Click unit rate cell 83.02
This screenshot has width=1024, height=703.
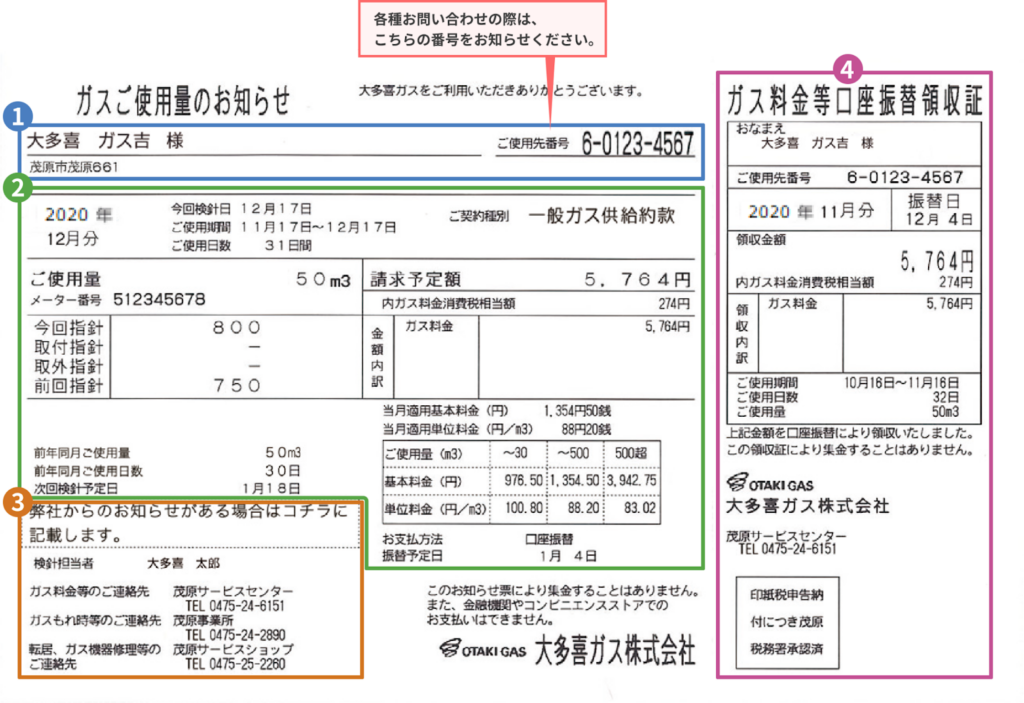click(x=640, y=508)
